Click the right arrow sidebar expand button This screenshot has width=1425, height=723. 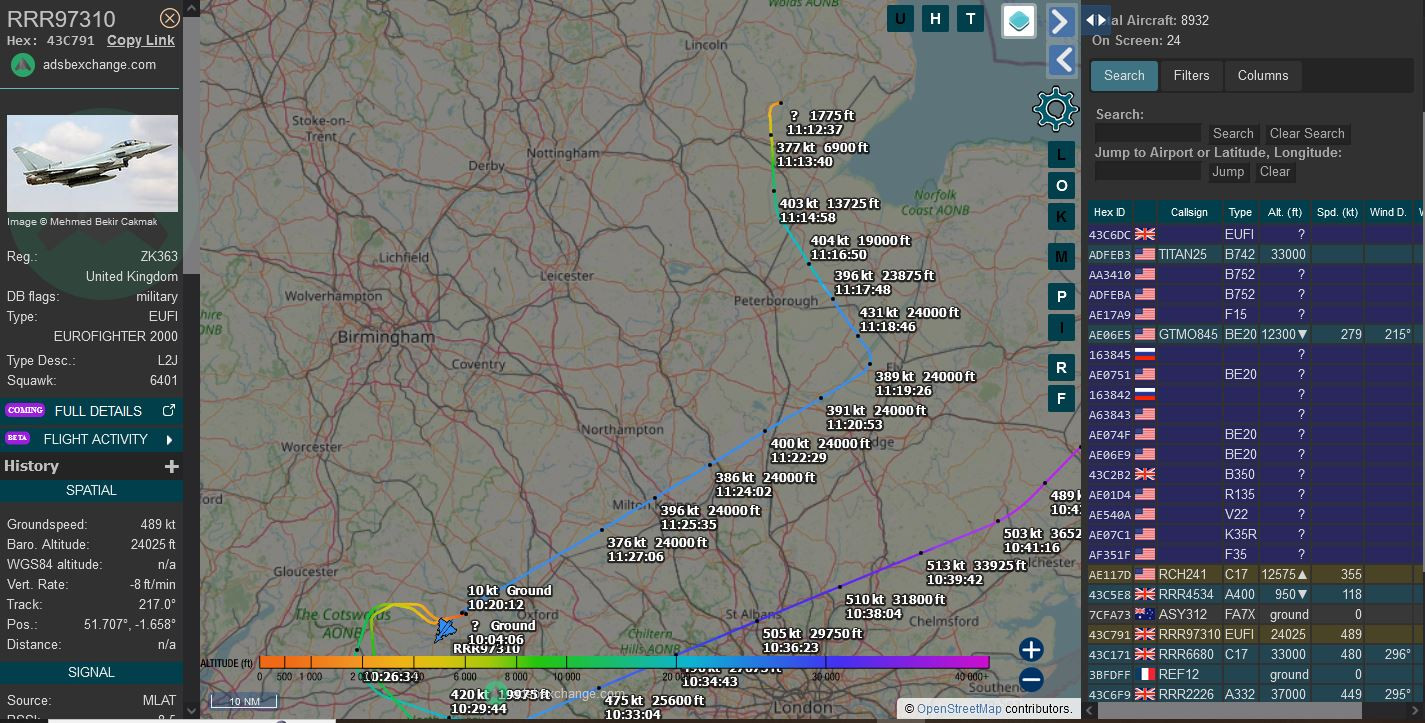point(1061,21)
